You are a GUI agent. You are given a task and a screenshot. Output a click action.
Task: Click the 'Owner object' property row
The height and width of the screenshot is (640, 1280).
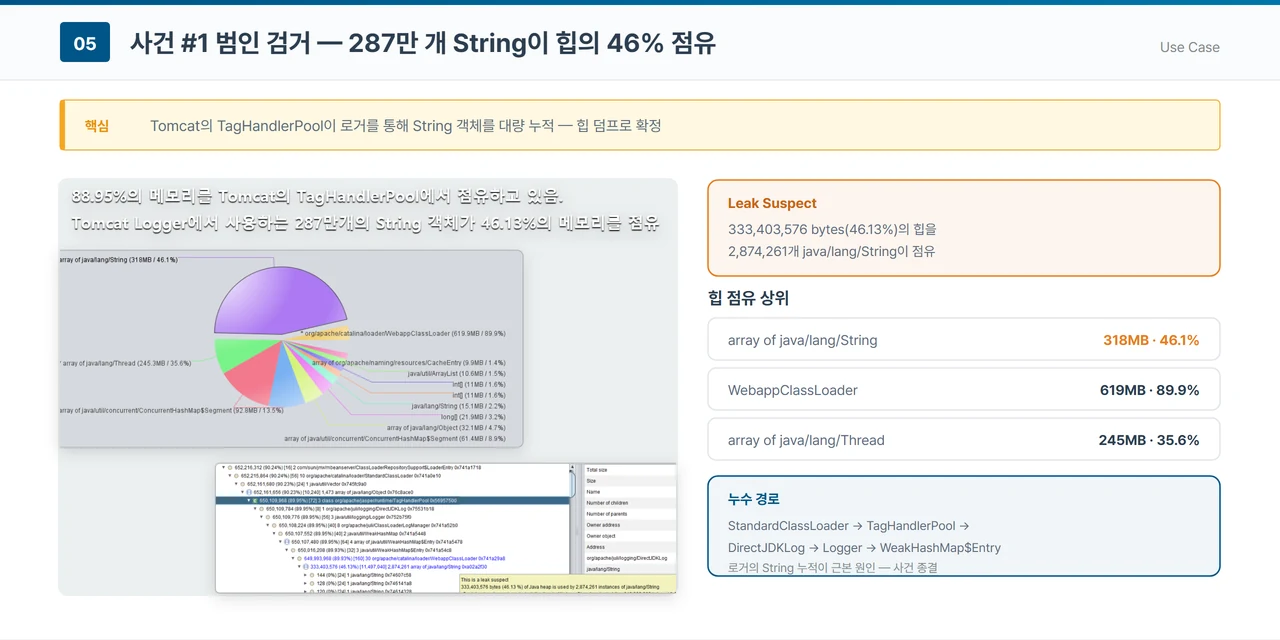point(631,536)
